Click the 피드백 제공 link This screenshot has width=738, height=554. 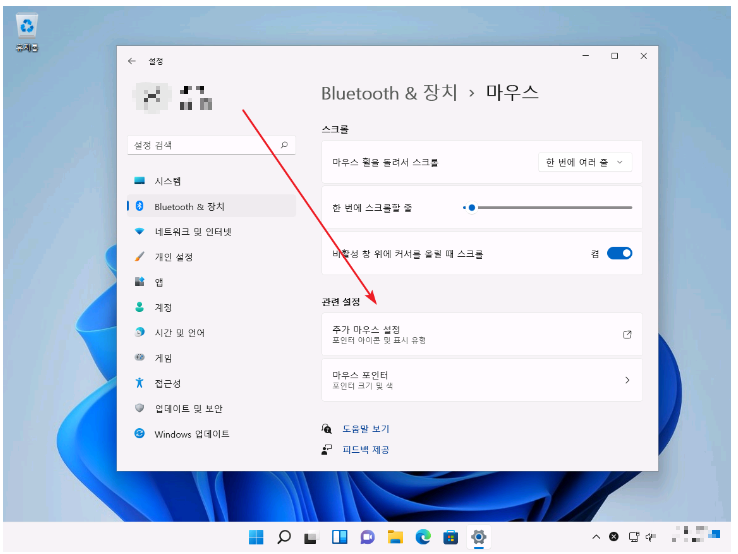(x=366, y=450)
